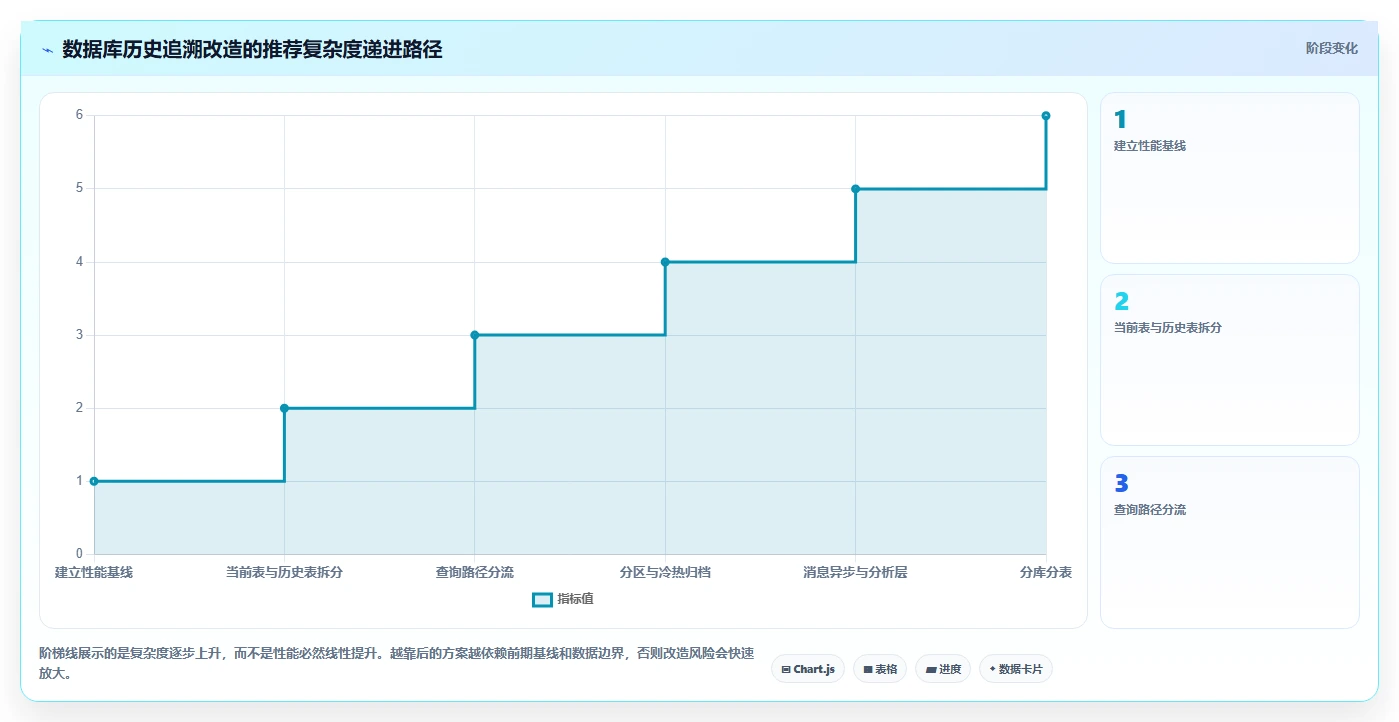The height and width of the screenshot is (722, 1399).
Task: Click y-axis tick label 0
Action: [x=79, y=554]
